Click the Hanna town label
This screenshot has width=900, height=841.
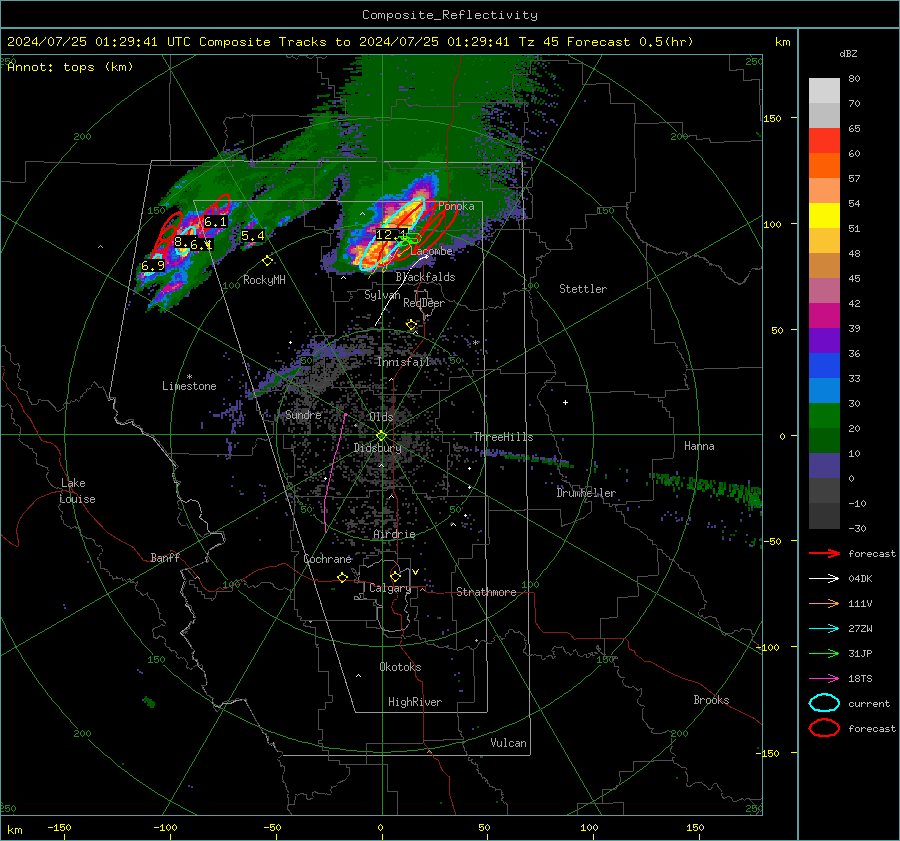point(699,446)
